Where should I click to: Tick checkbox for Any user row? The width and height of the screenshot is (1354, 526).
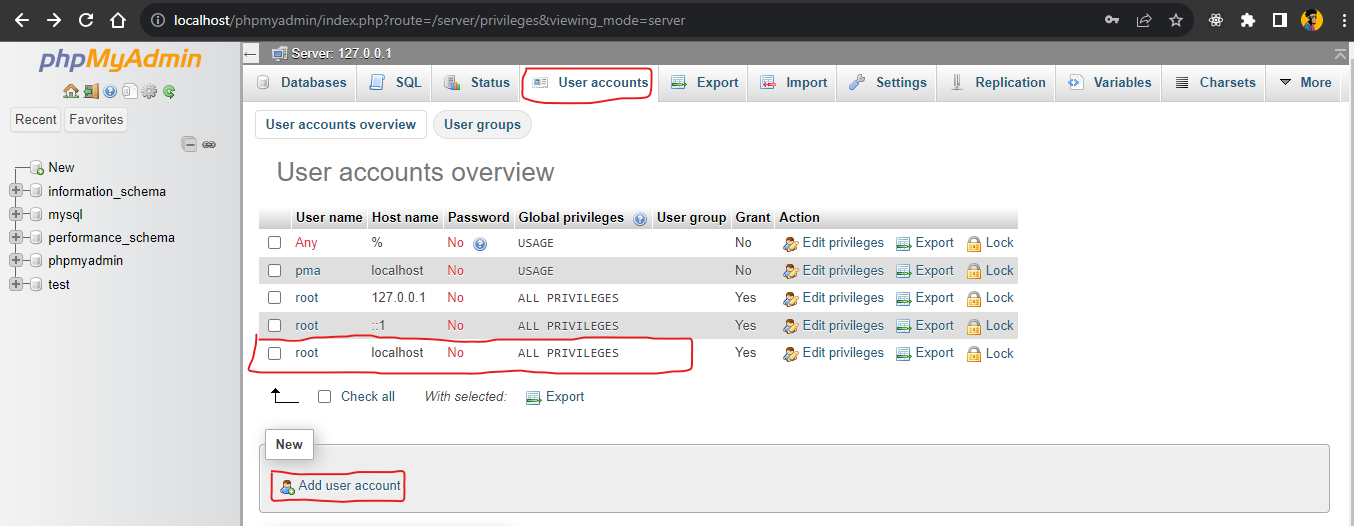pyautogui.click(x=274, y=243)
